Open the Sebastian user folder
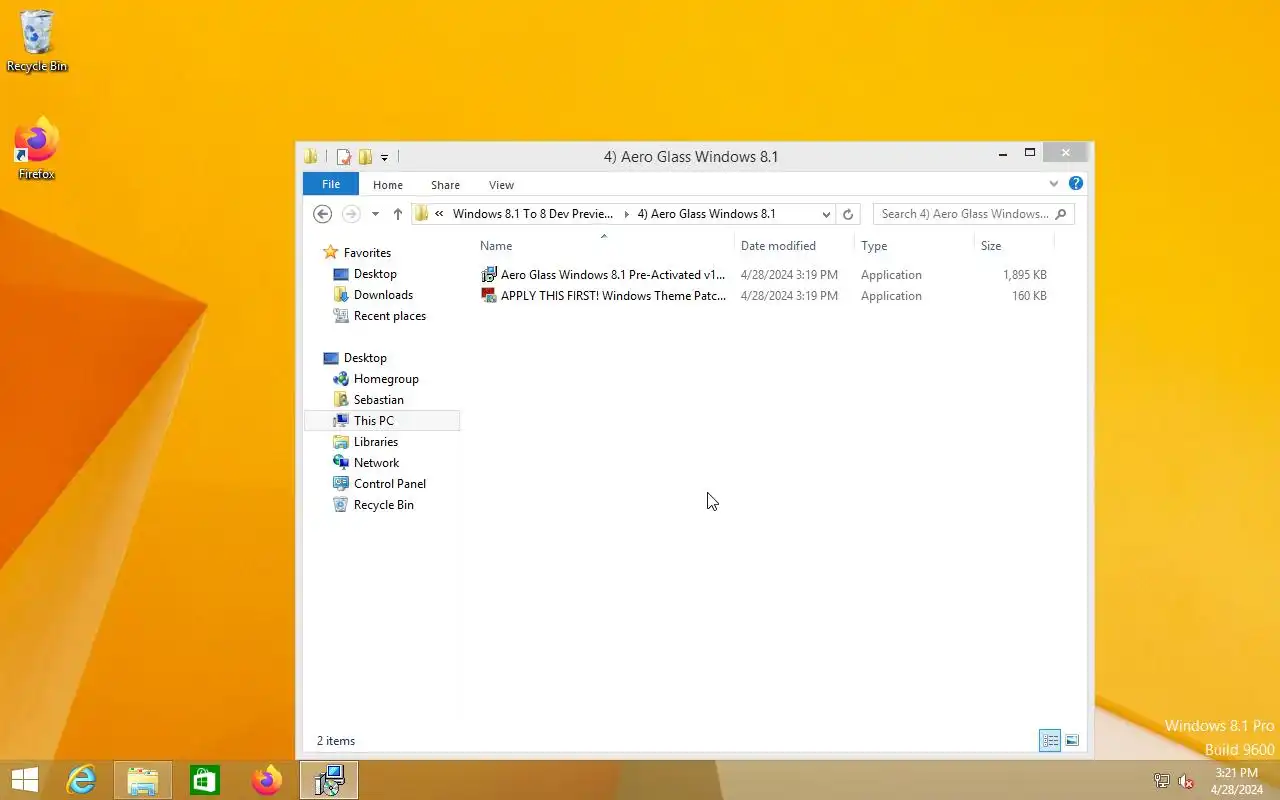This screenshot has height=800, width=1280. (x=378, y=400)
